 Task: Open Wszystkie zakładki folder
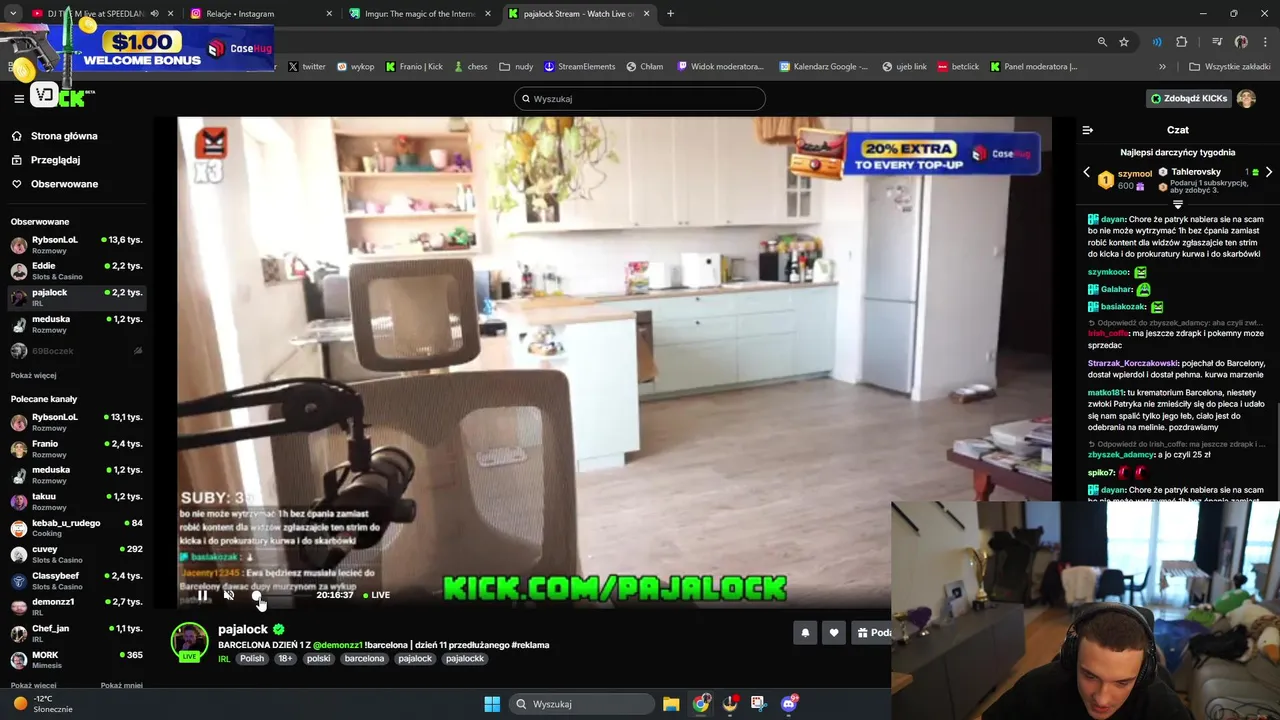click(x=1230, y=67)
